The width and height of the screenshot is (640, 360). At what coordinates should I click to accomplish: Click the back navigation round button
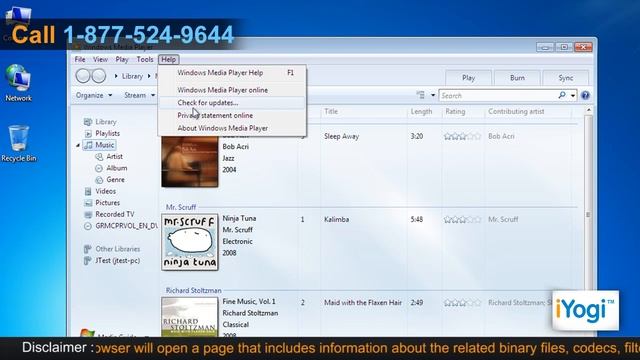83,76
